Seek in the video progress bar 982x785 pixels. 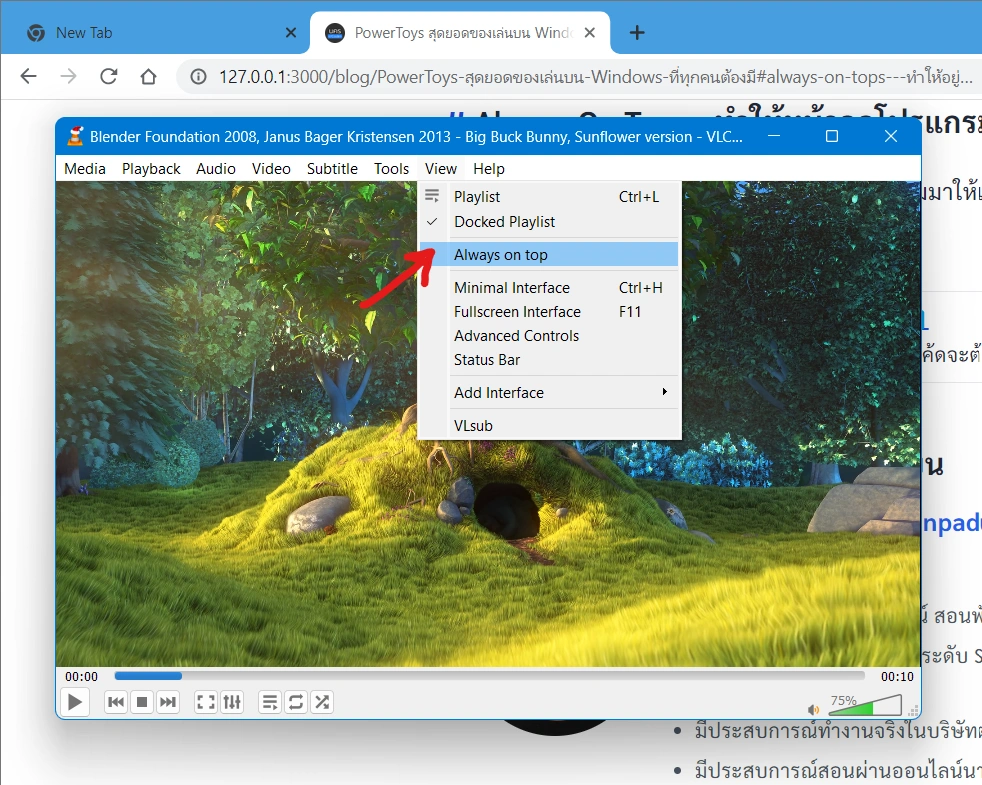point(489,676)
